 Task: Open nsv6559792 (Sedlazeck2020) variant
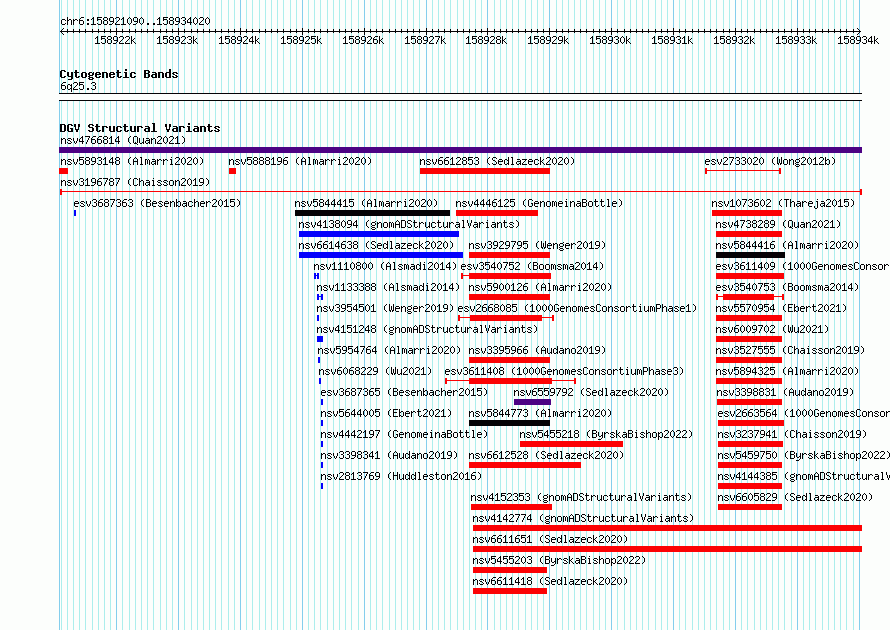pos(591,392)
